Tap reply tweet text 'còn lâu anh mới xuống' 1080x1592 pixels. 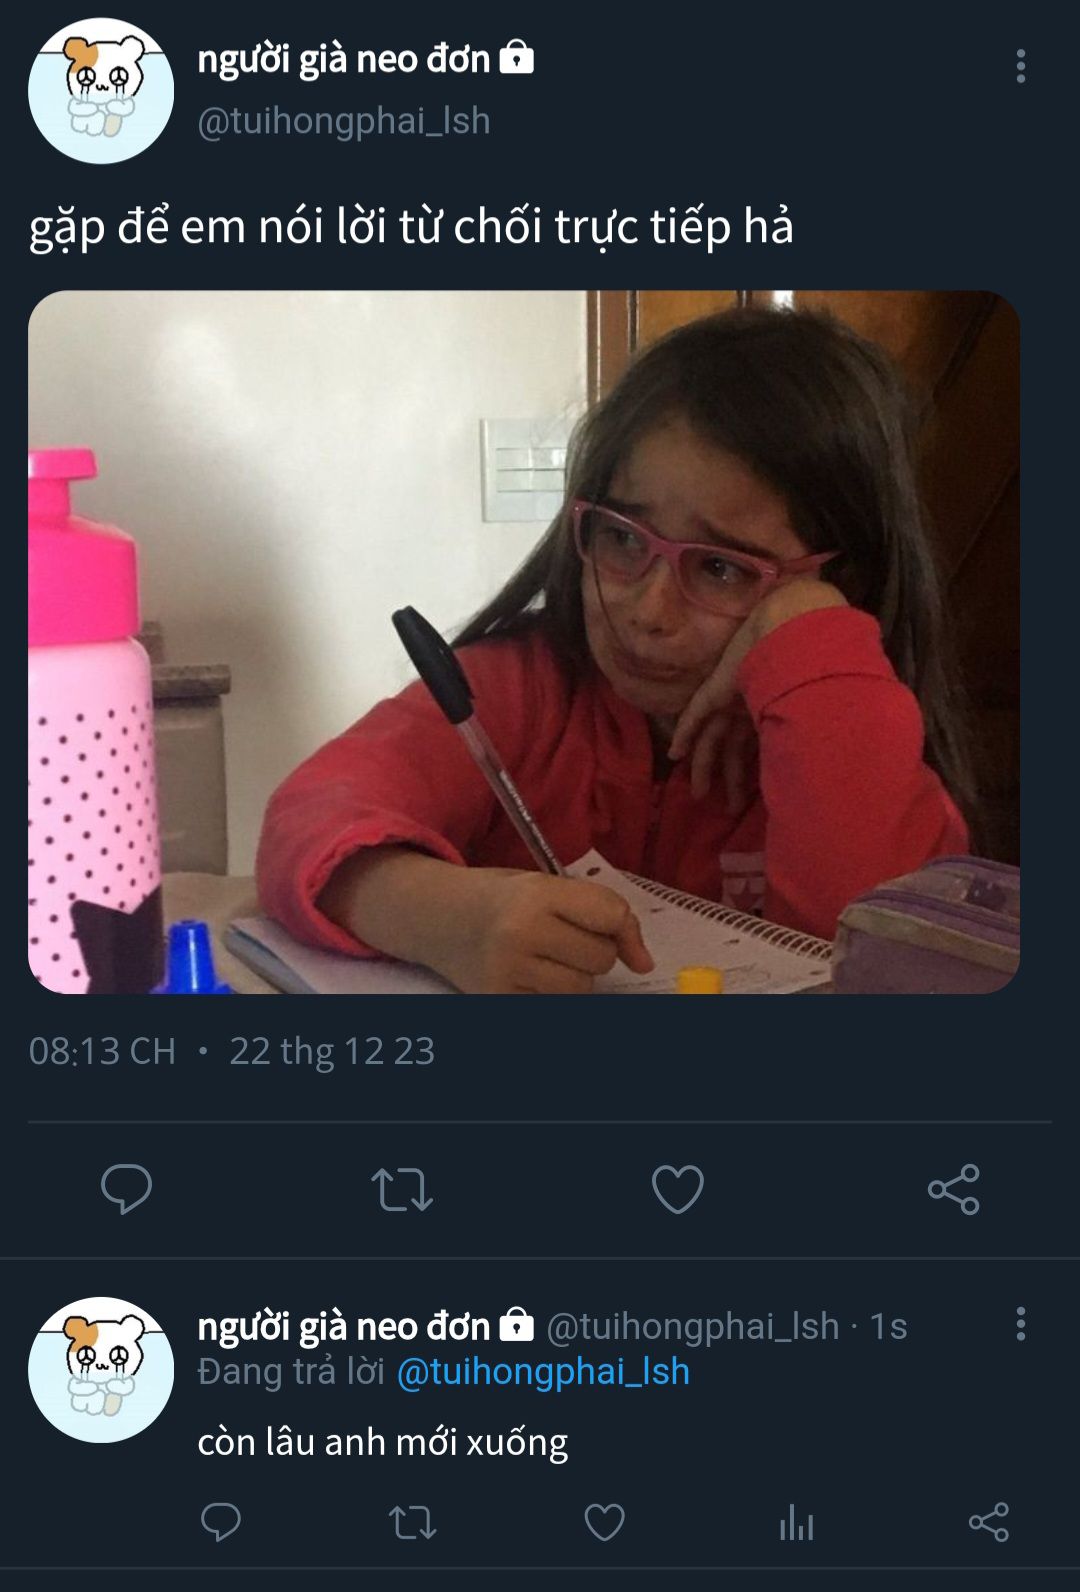click(382, 1442)
